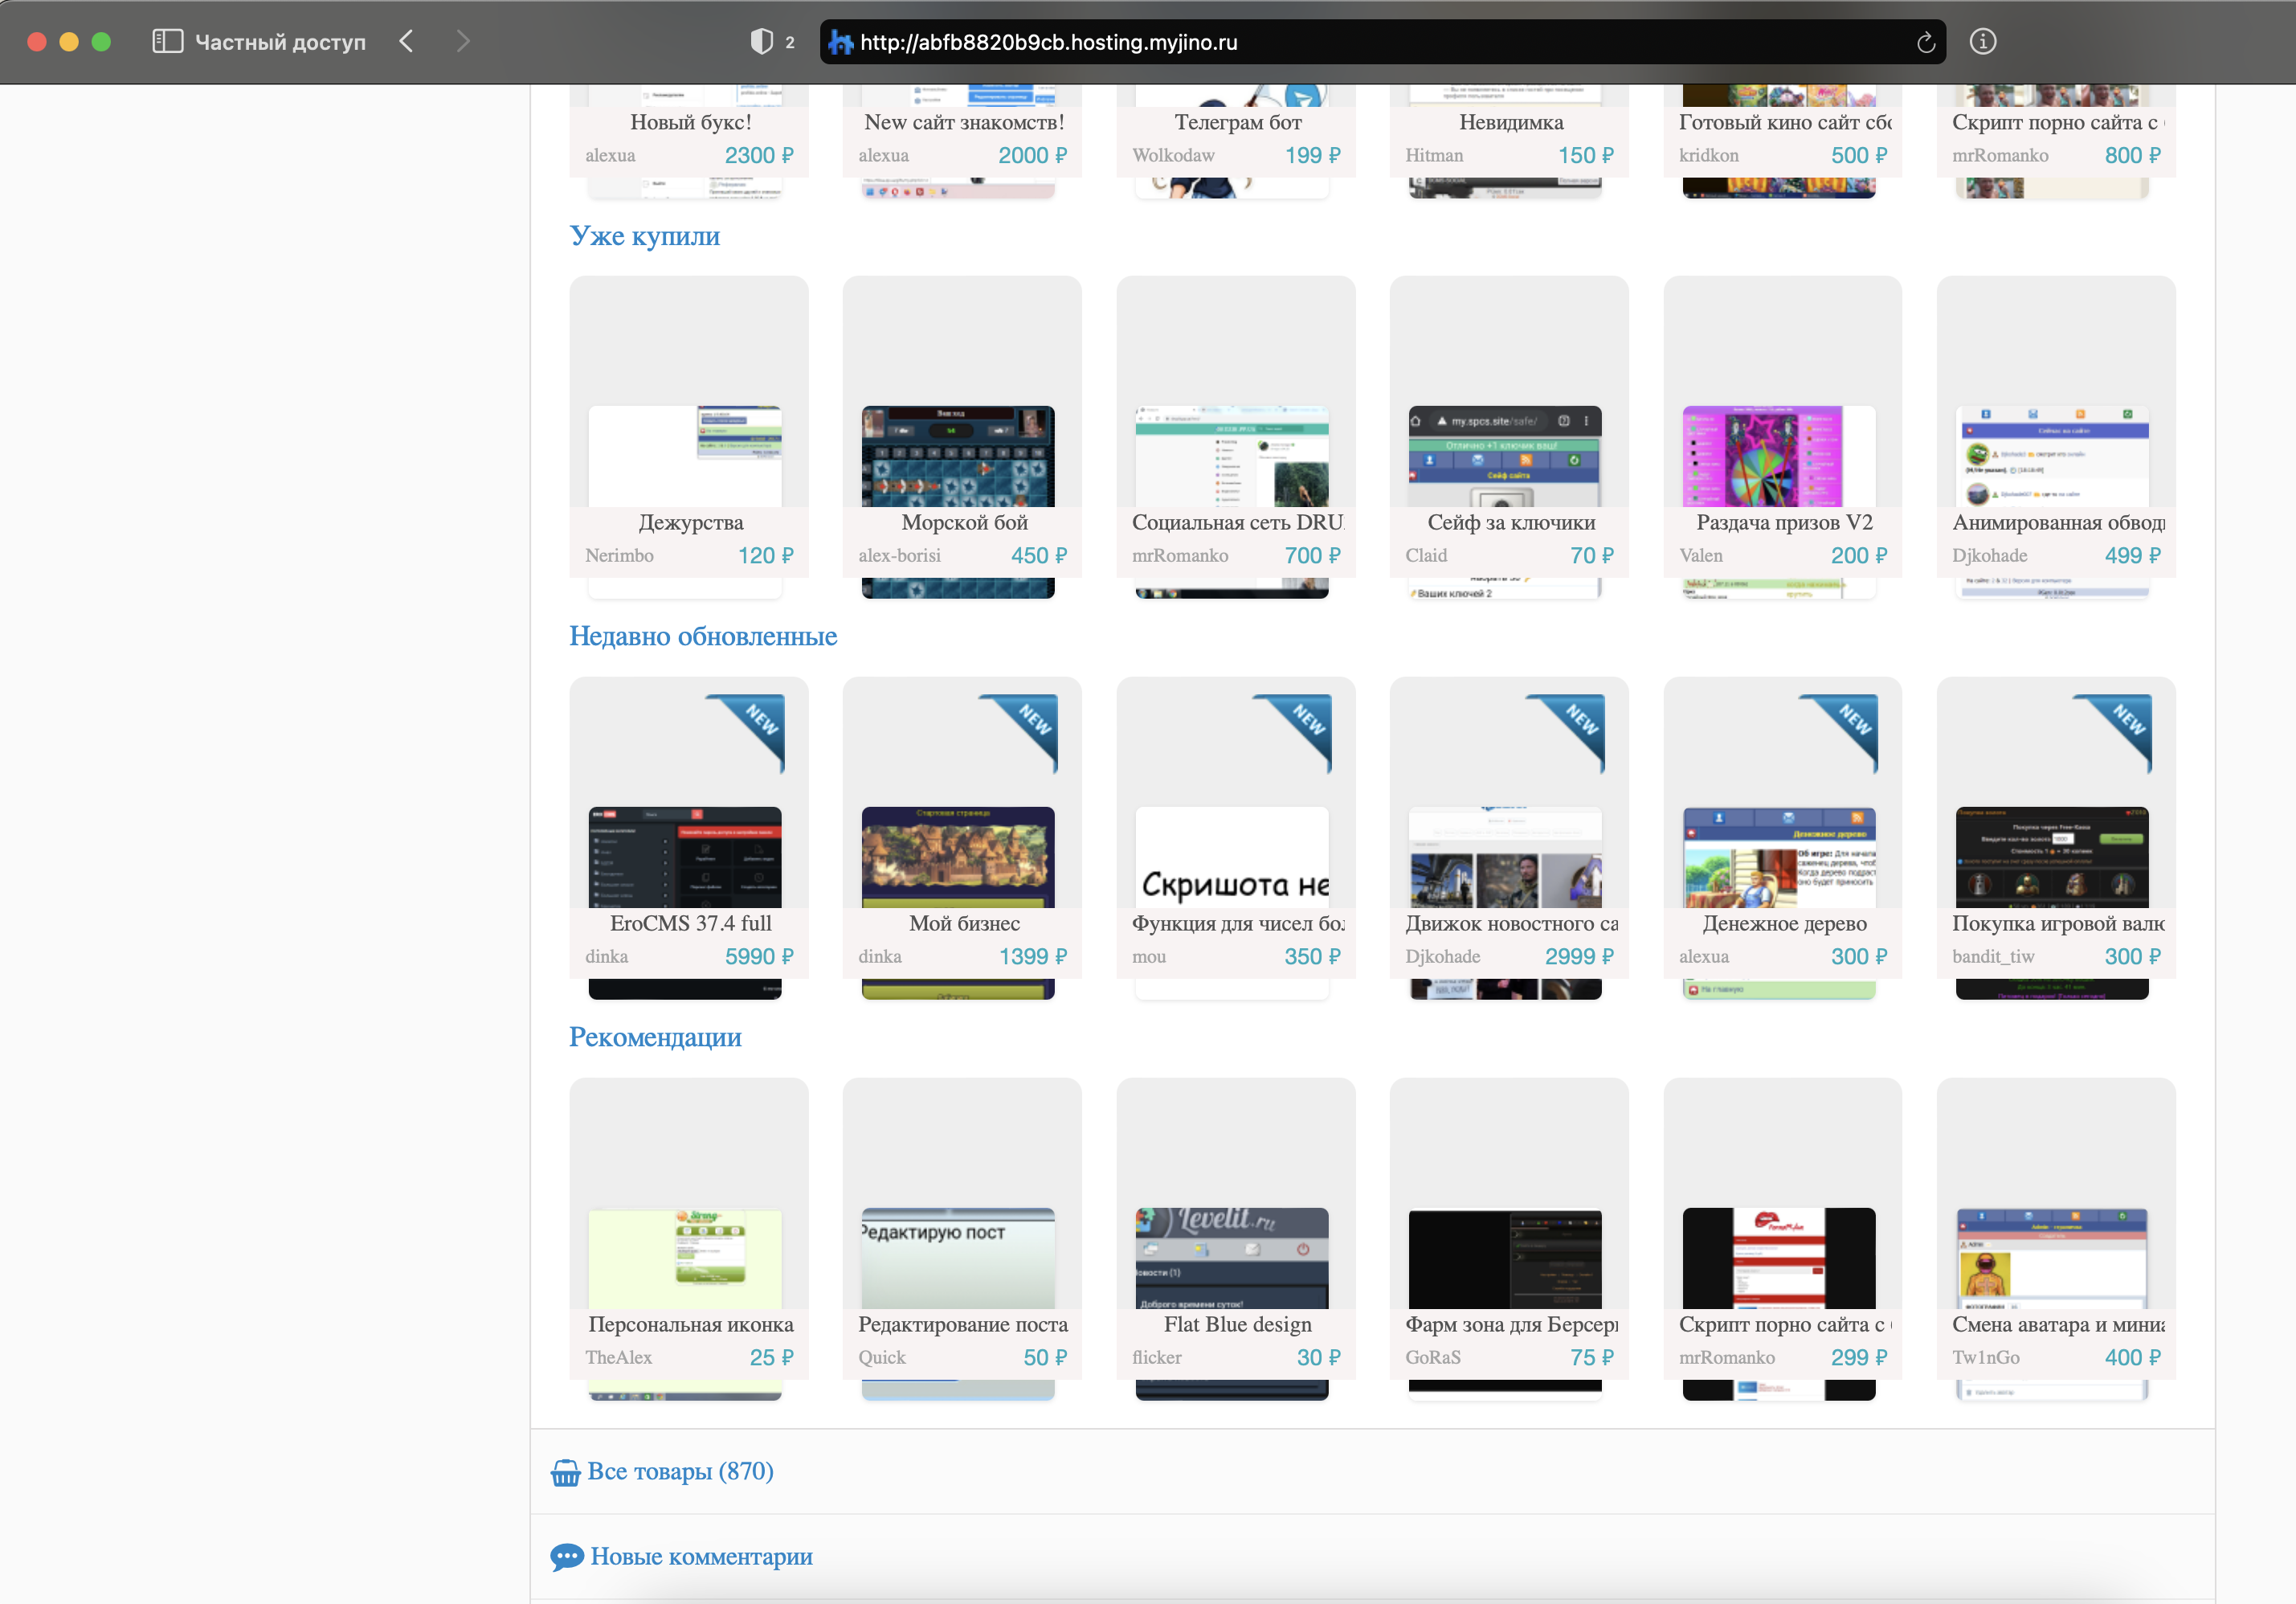Open the Недавно обновленные section heading
This screenshot has height=1604, width=2296.
pos(702,636)
